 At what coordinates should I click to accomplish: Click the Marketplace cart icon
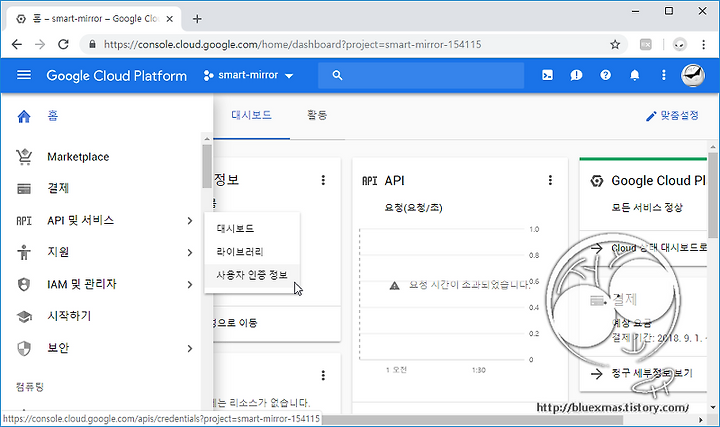pyautogui.click(x=24, y=157)
